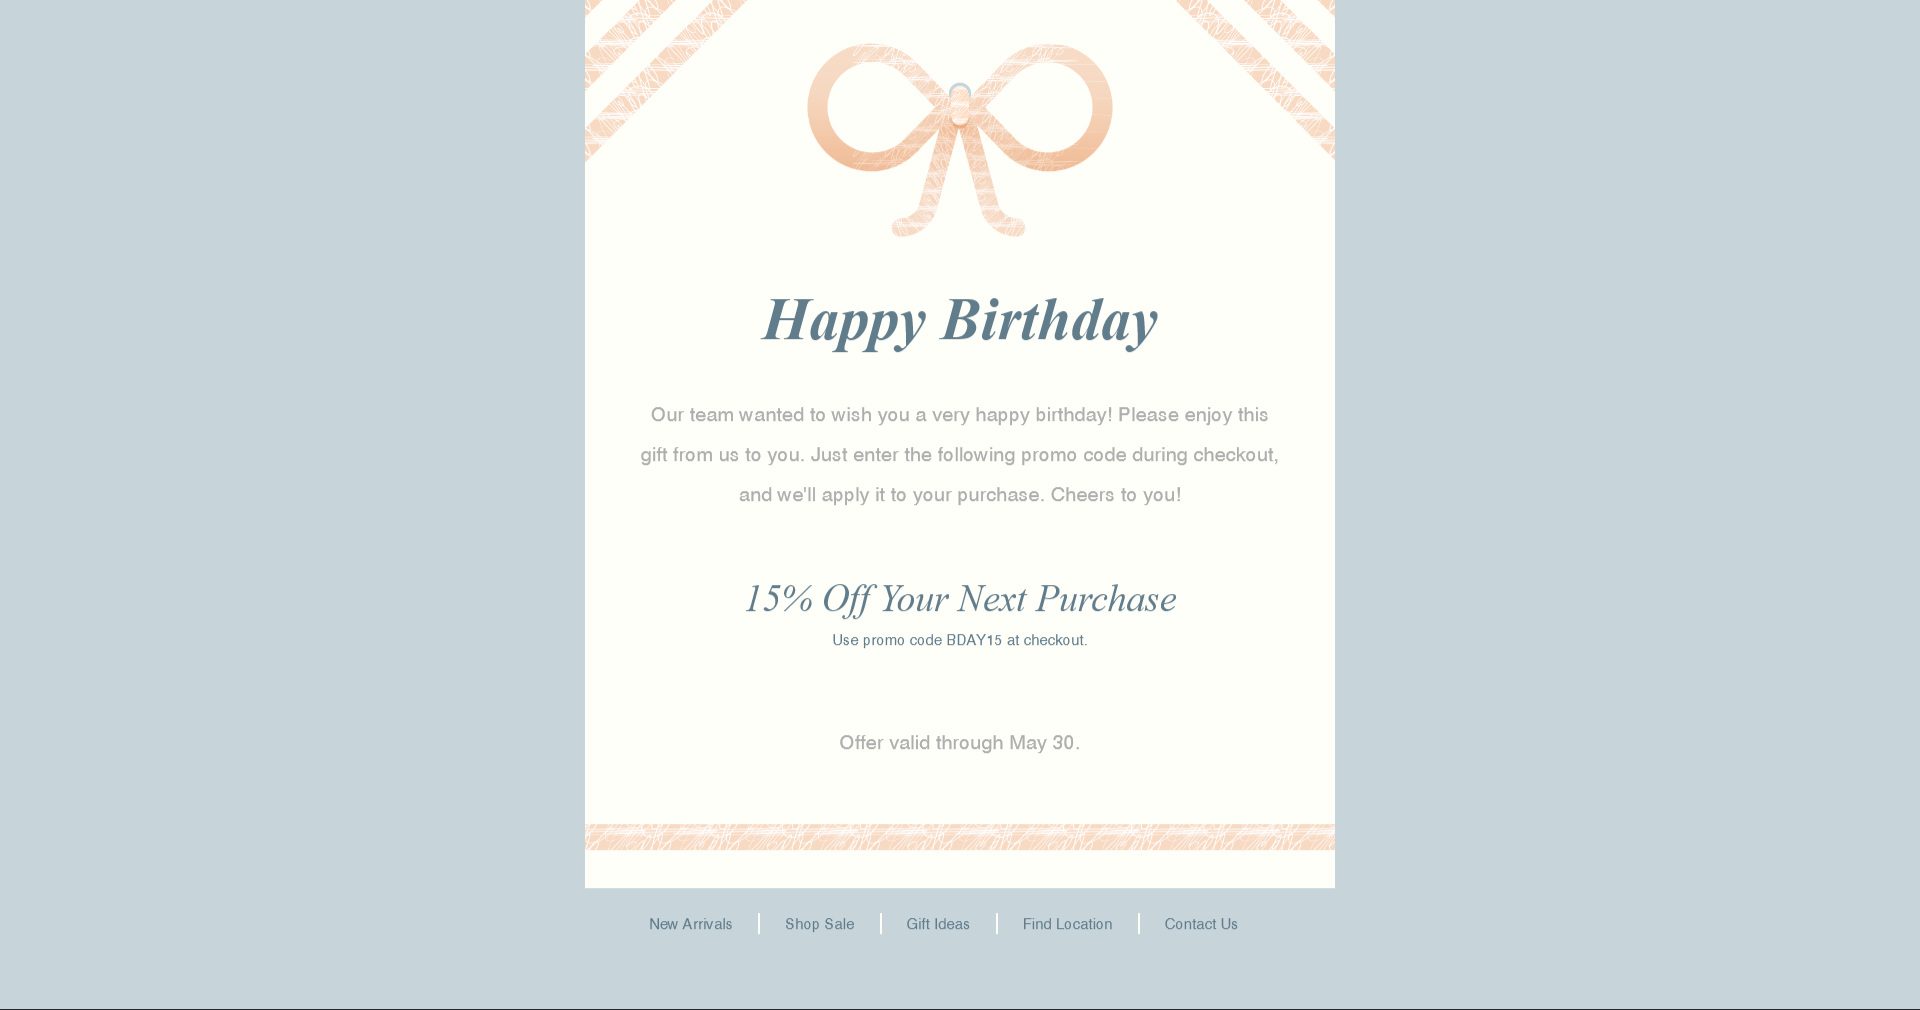This screenshot has width=1920, height=1010.
Task: Click divider between New Arrivals and Shop Sale
Action: (x=759, y=924)
